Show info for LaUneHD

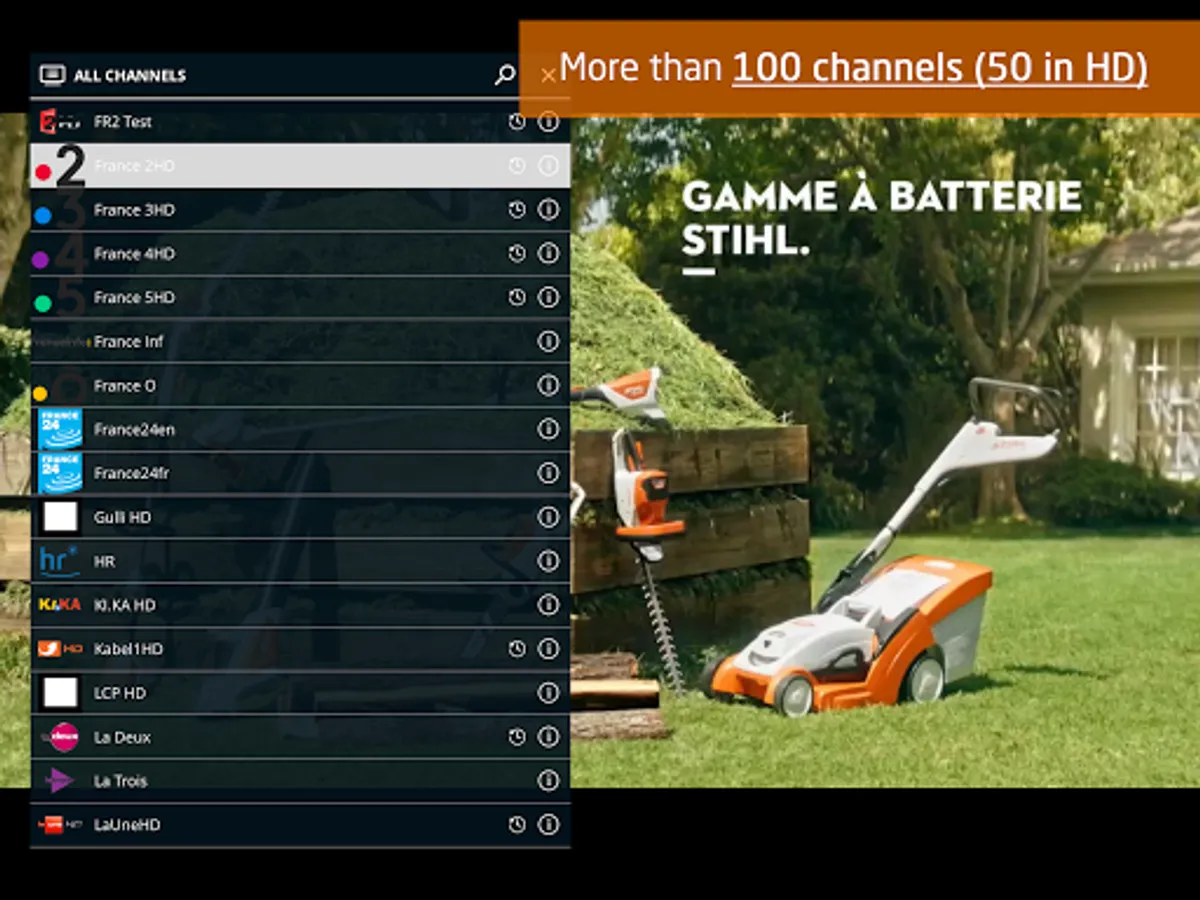tap(548, 825)
